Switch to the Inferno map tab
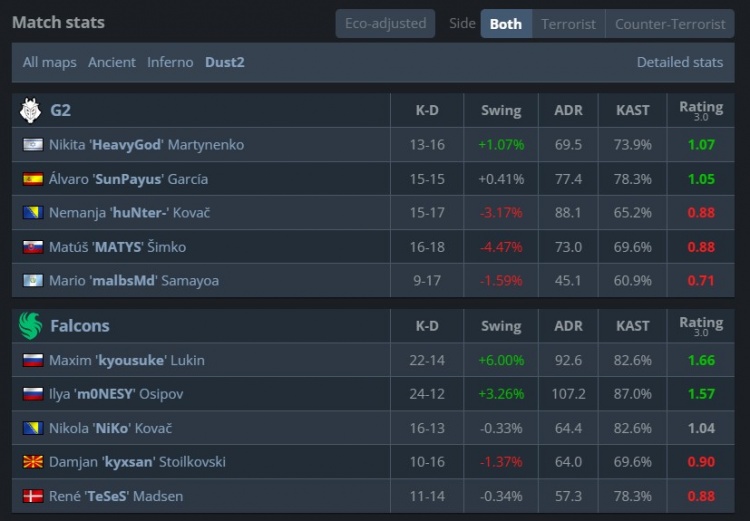The height and width of the screenshot is (521, 750). (x=170, y=62)
